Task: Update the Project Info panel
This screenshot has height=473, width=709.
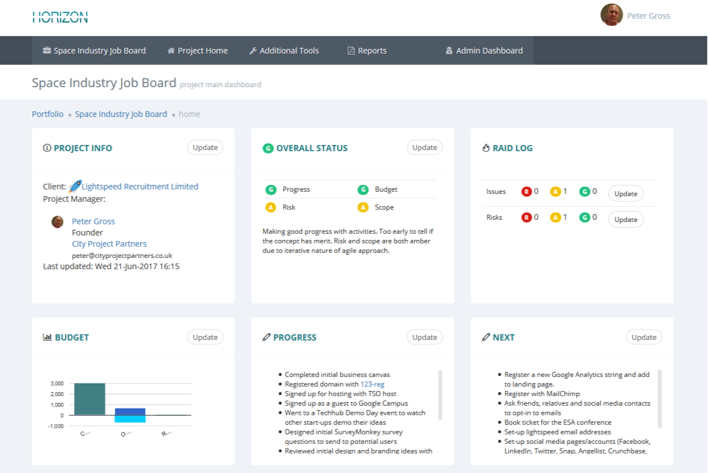Action: 205,147
